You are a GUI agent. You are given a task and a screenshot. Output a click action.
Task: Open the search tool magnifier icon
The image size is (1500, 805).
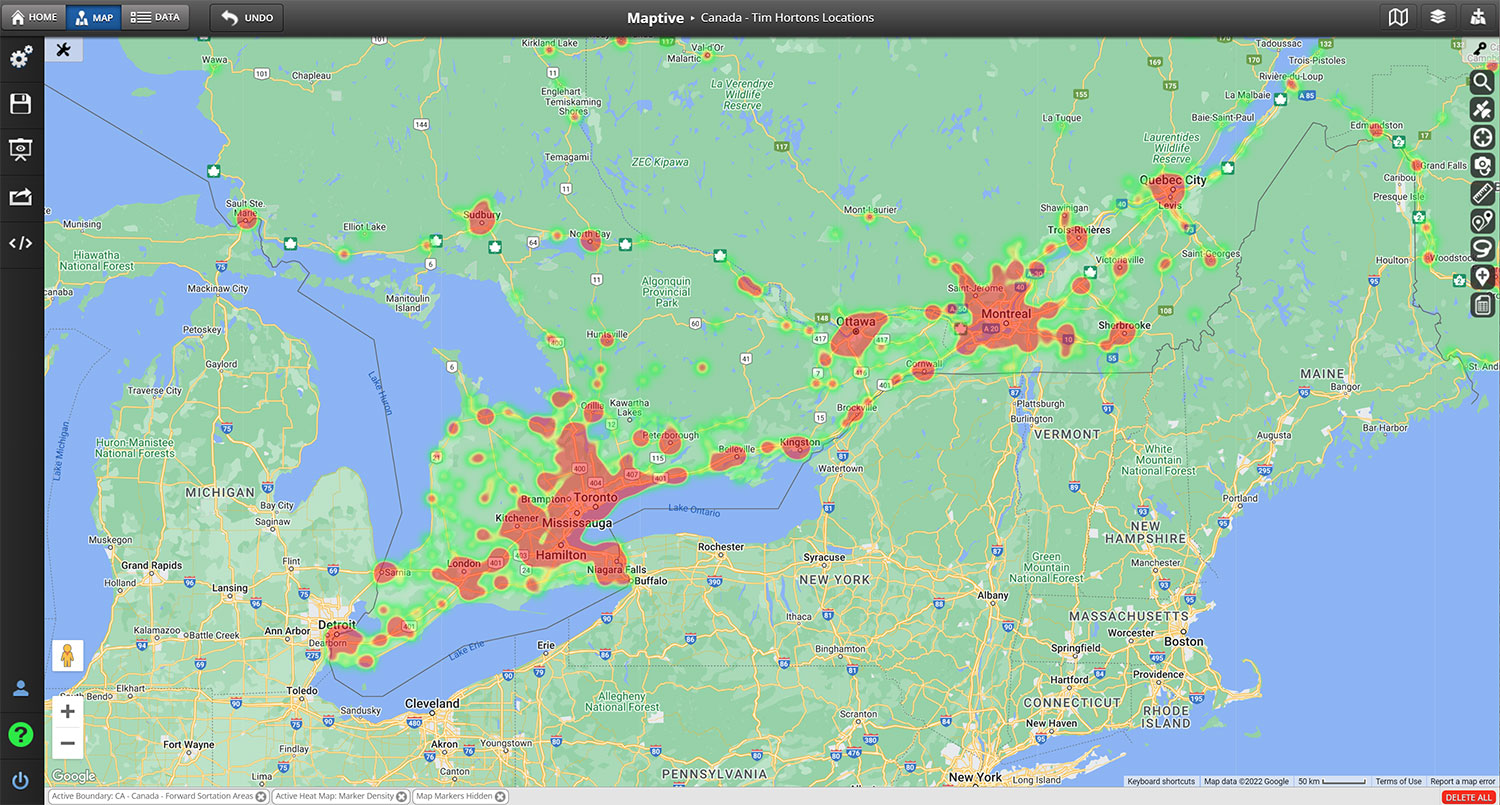click(1482, 82)
